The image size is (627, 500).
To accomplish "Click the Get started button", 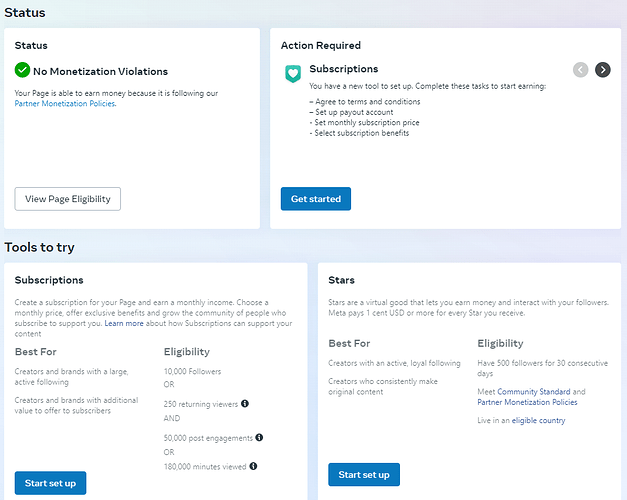I will (x=316, y=199).
